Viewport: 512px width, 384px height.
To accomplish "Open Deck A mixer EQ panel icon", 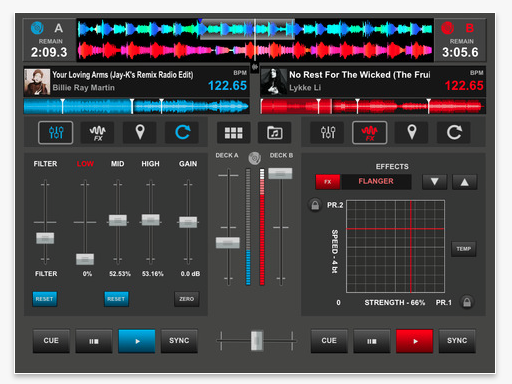I will click(56, 133).
